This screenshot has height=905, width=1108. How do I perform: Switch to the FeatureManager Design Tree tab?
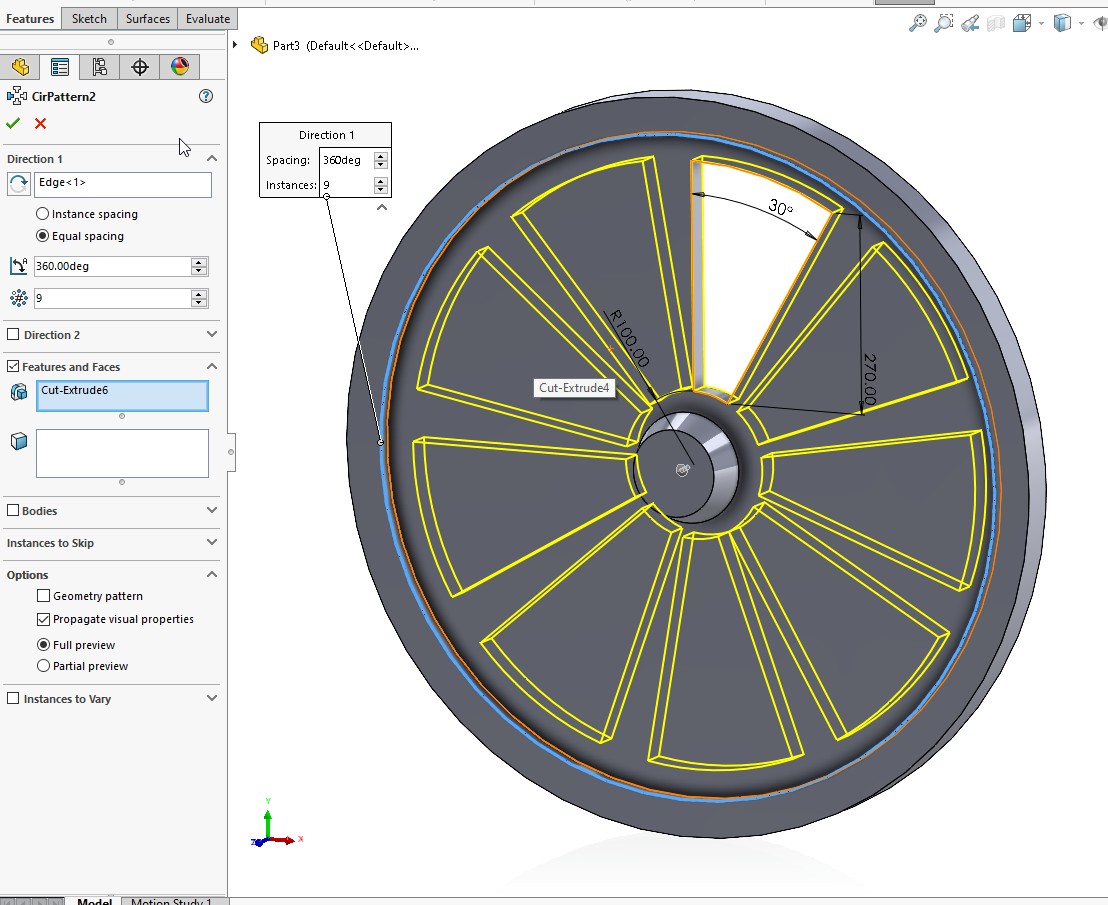click(x=20, y=67)
